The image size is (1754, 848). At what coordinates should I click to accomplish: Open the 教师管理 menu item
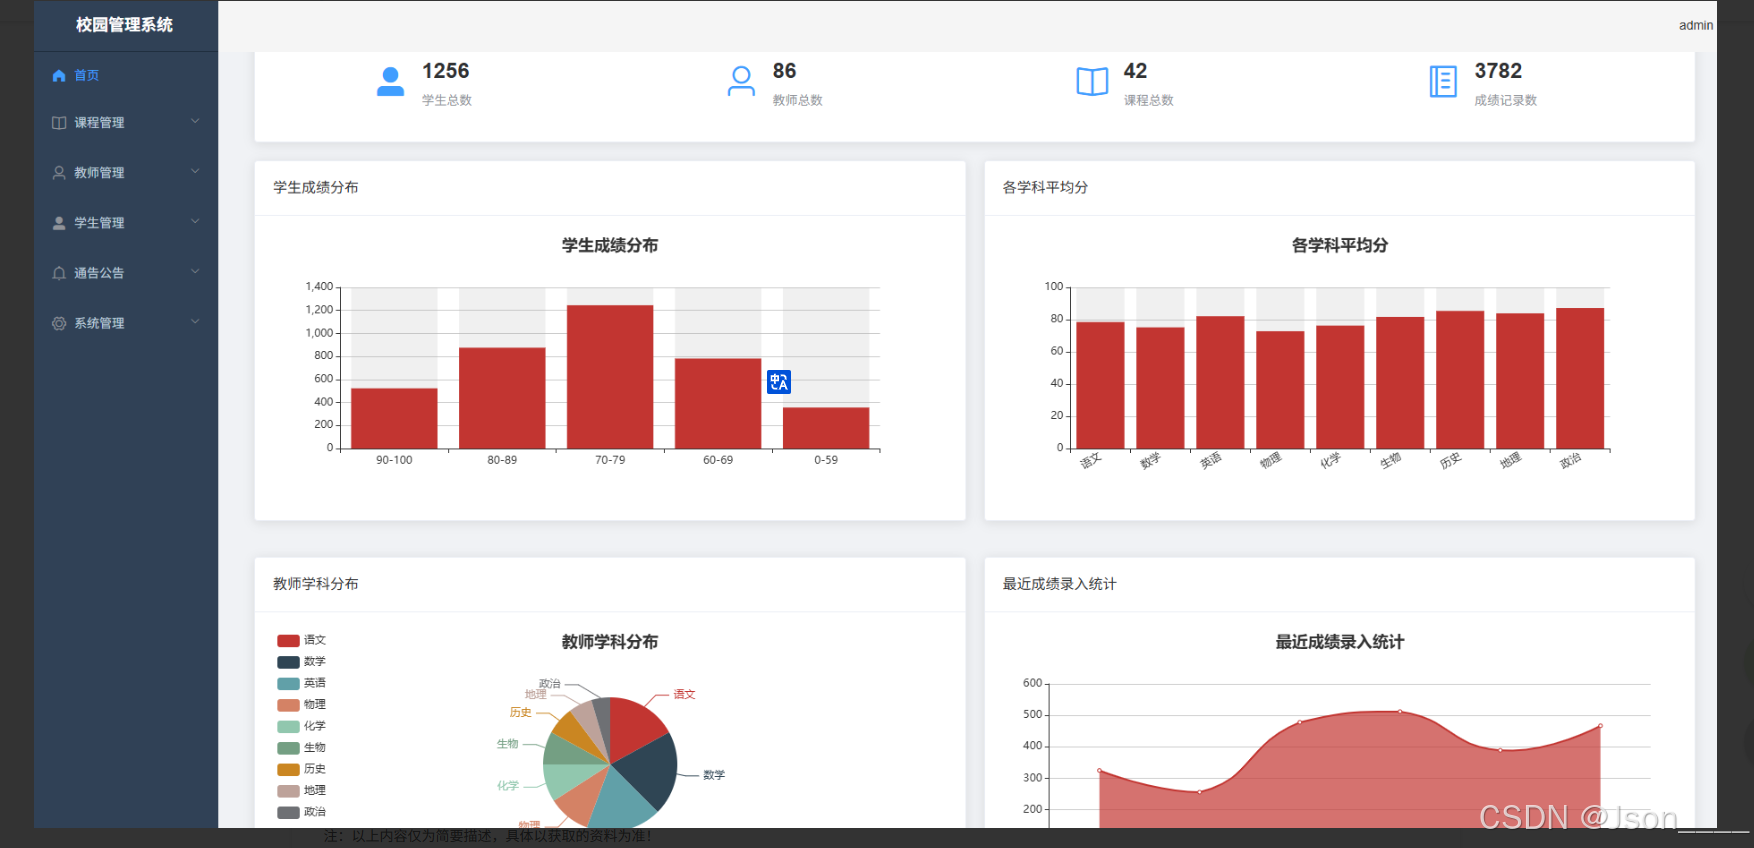pyautogui.click(x=126, y=173)
